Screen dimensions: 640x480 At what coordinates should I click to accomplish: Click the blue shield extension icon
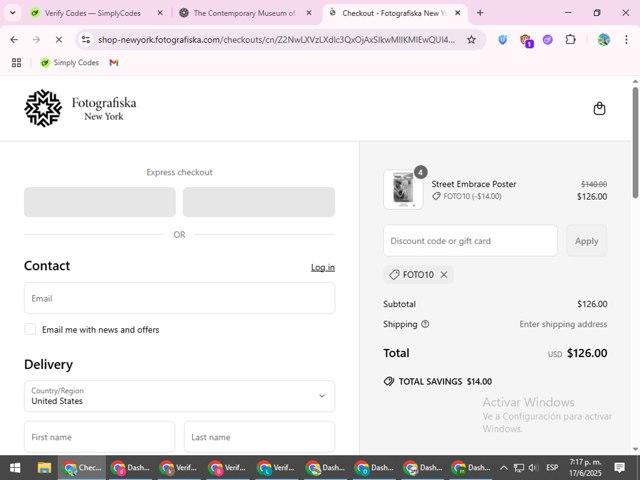(x=502, y=40)
